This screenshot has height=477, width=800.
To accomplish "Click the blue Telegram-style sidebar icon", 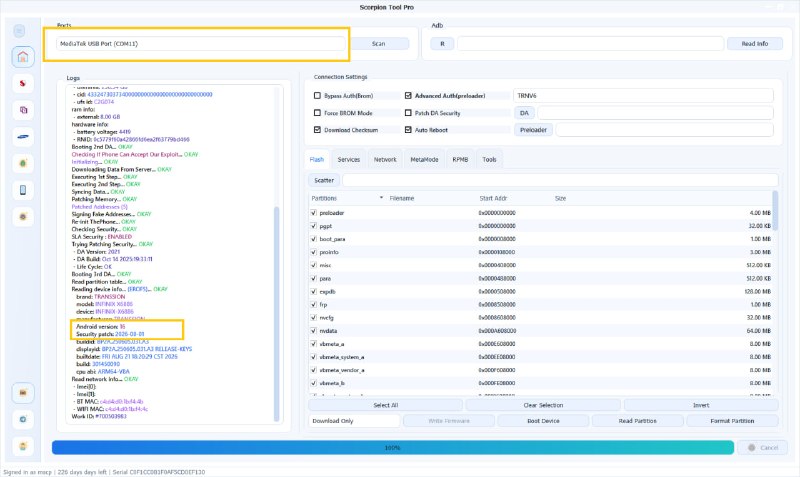I will click(x=23, y=419).
